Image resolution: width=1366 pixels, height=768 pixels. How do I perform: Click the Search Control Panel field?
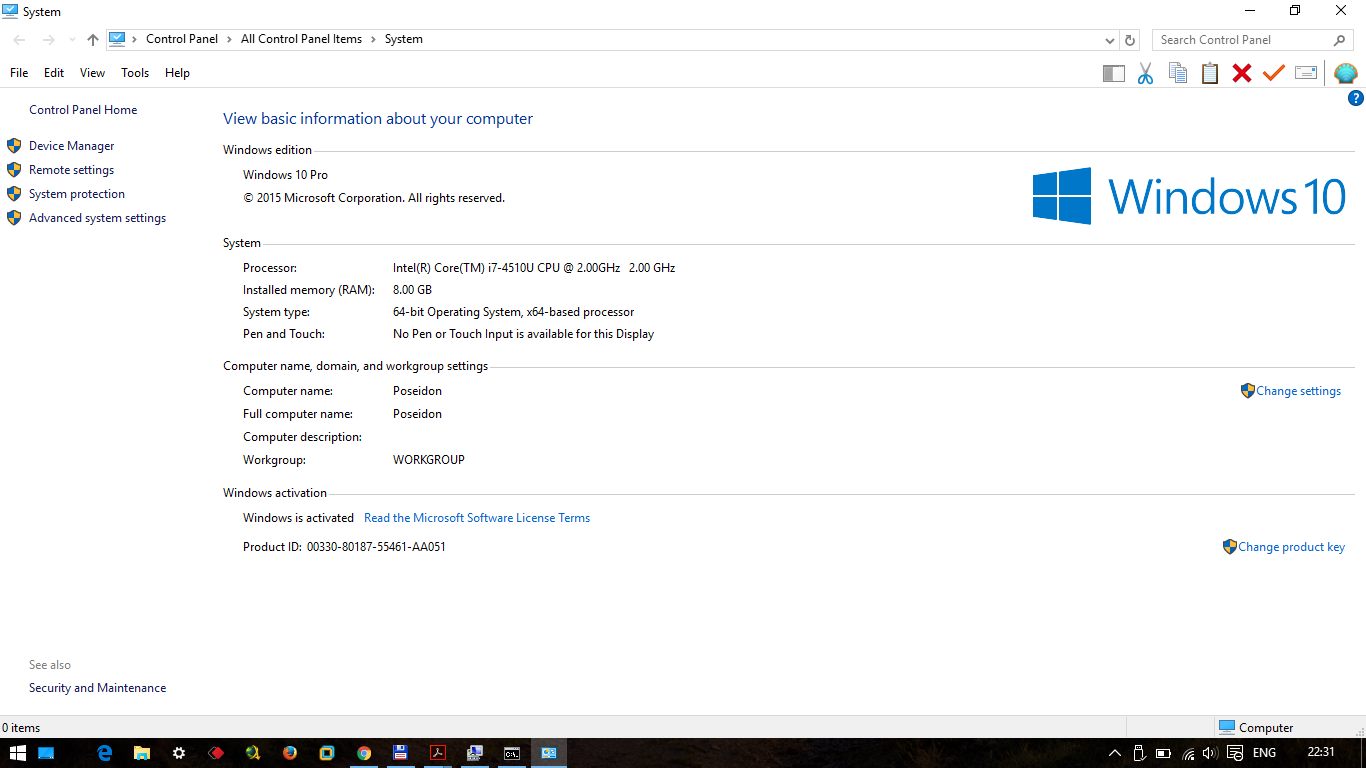pos(1240,40)
